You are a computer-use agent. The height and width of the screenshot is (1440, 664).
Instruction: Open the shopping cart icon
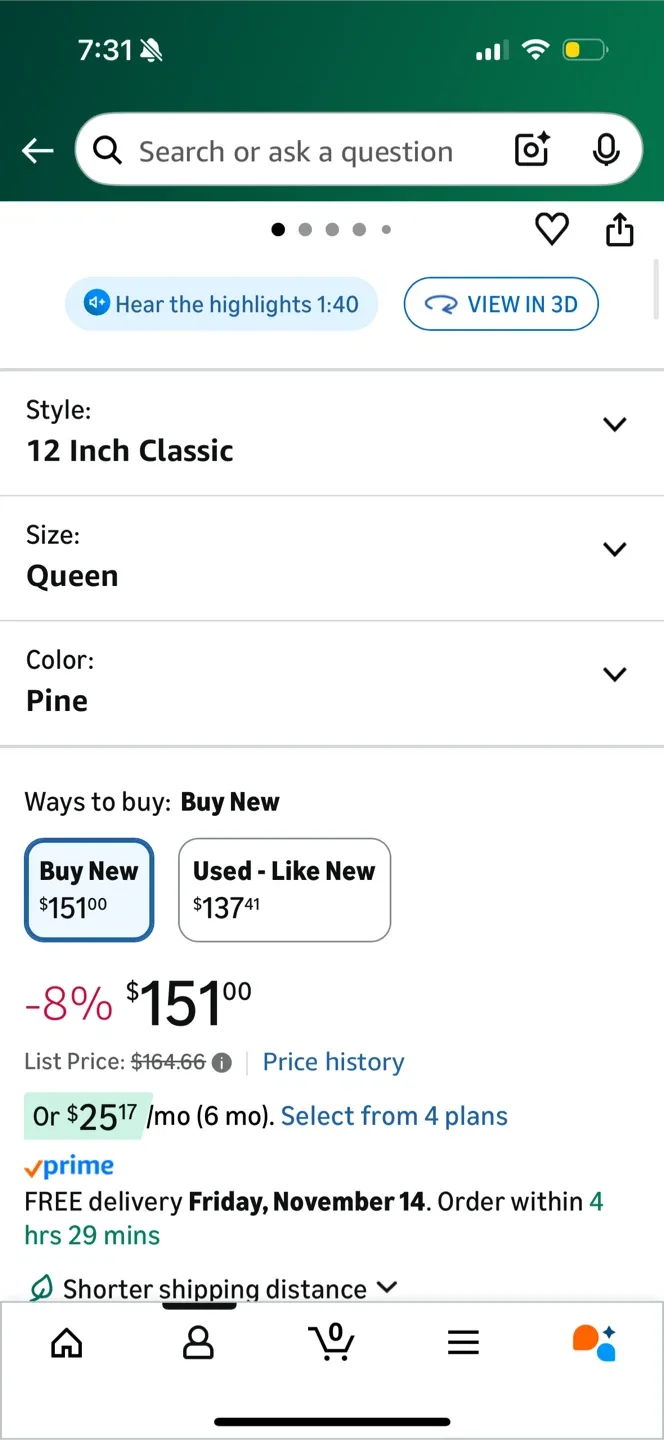(331, 1342)
